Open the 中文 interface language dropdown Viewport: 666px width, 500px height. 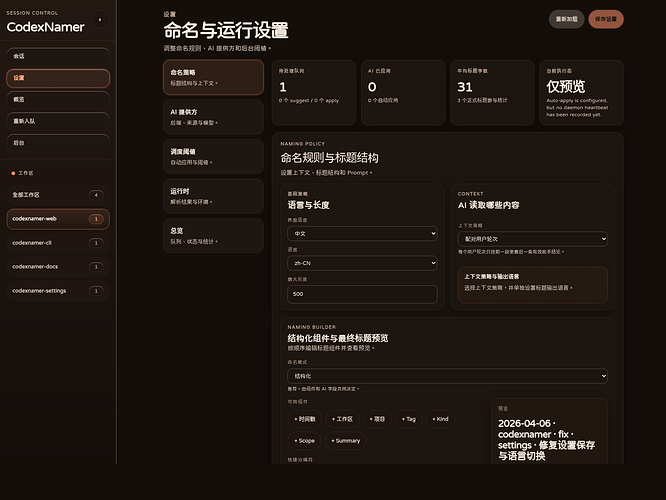(x=362, y=234)
